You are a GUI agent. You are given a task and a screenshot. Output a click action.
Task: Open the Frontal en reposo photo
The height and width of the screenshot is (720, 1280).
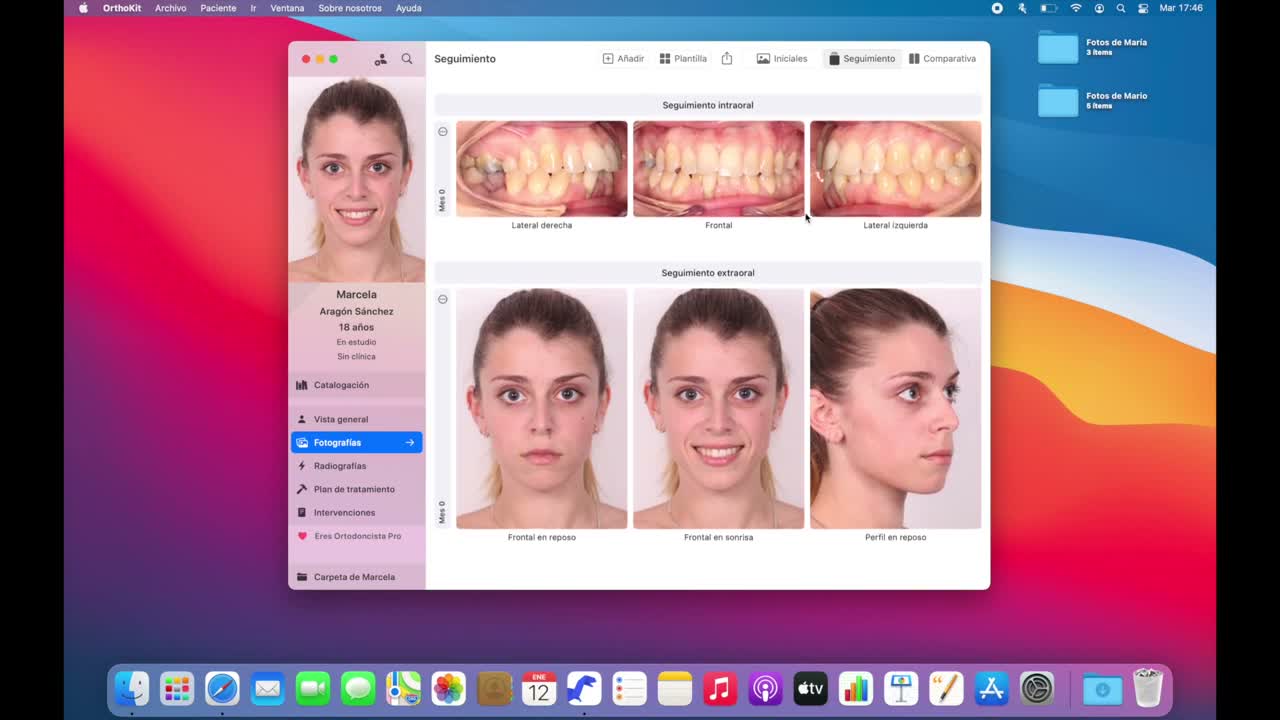click(542, 409)
